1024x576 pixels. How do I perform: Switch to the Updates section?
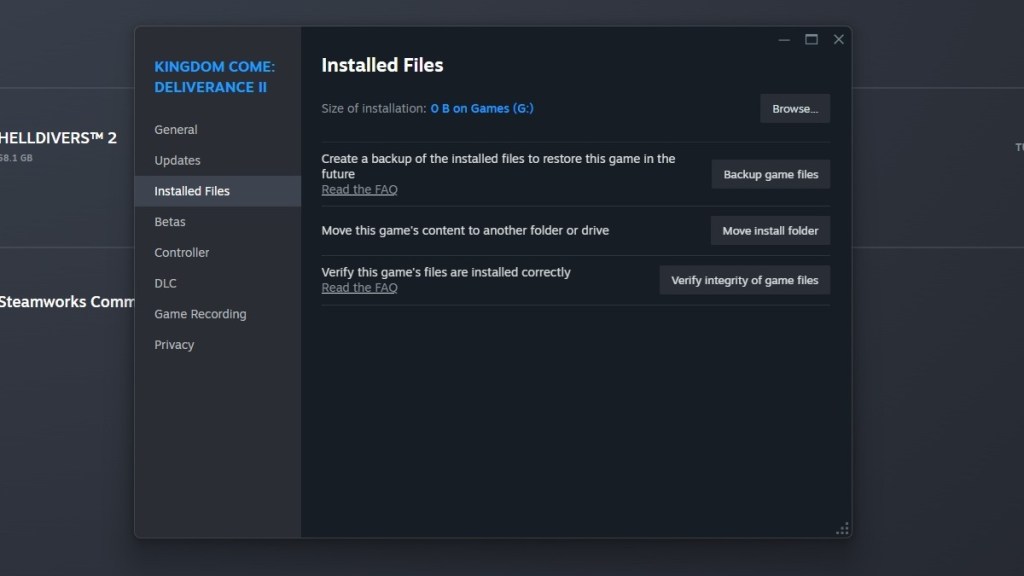(x=177, y=161)
